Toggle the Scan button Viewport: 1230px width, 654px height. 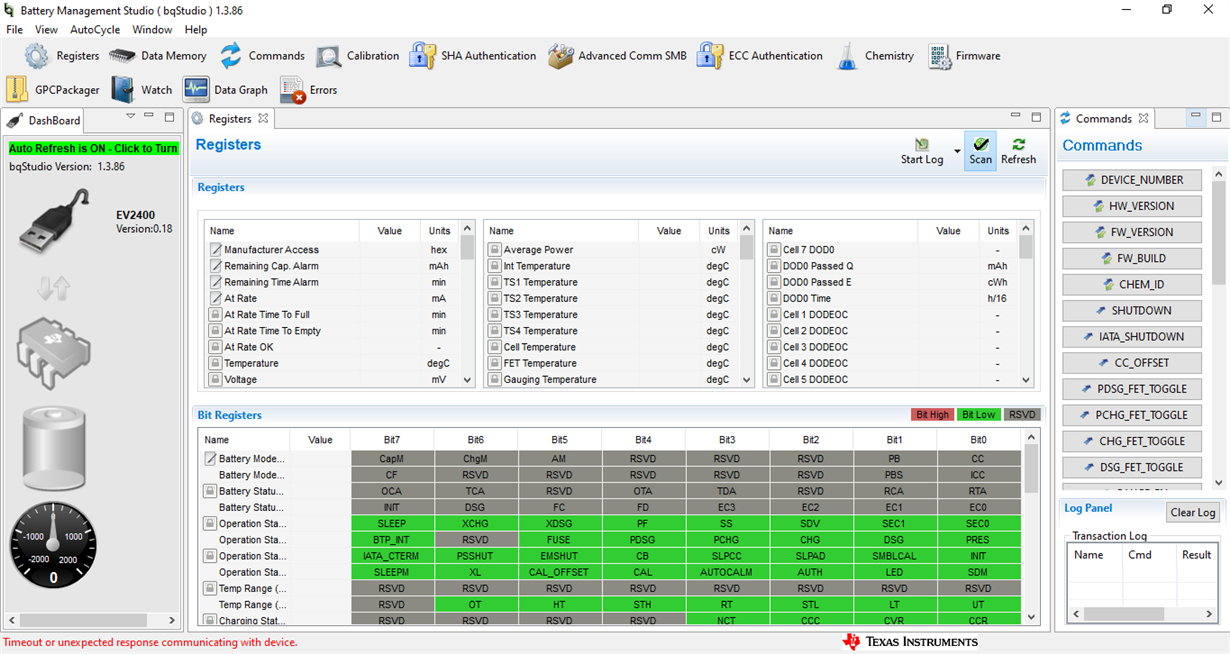pyautogui.click(x=980, y=151)
